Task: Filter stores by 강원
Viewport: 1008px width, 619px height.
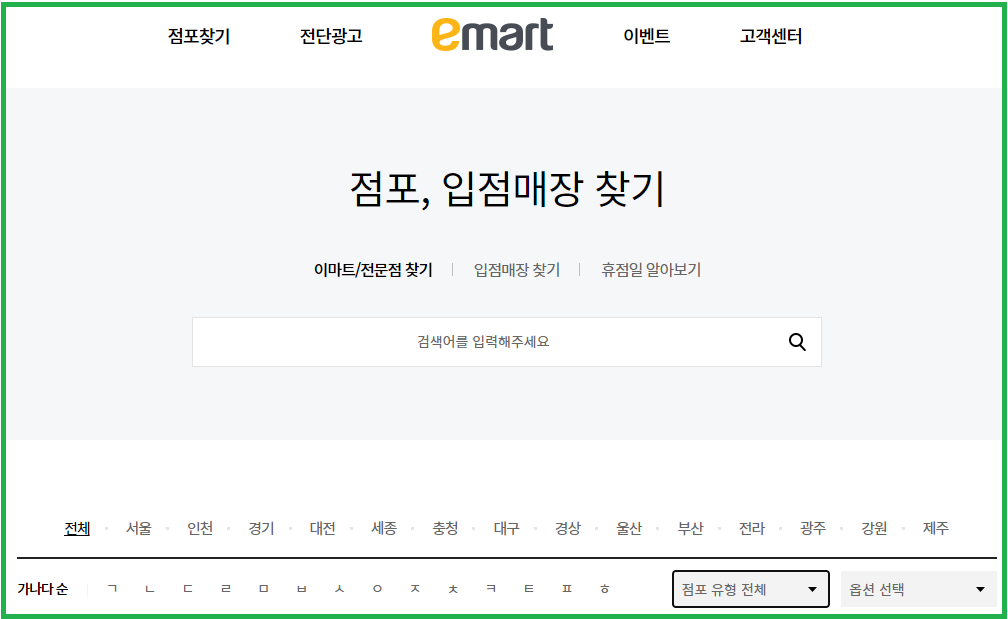Action: point(874,528)
